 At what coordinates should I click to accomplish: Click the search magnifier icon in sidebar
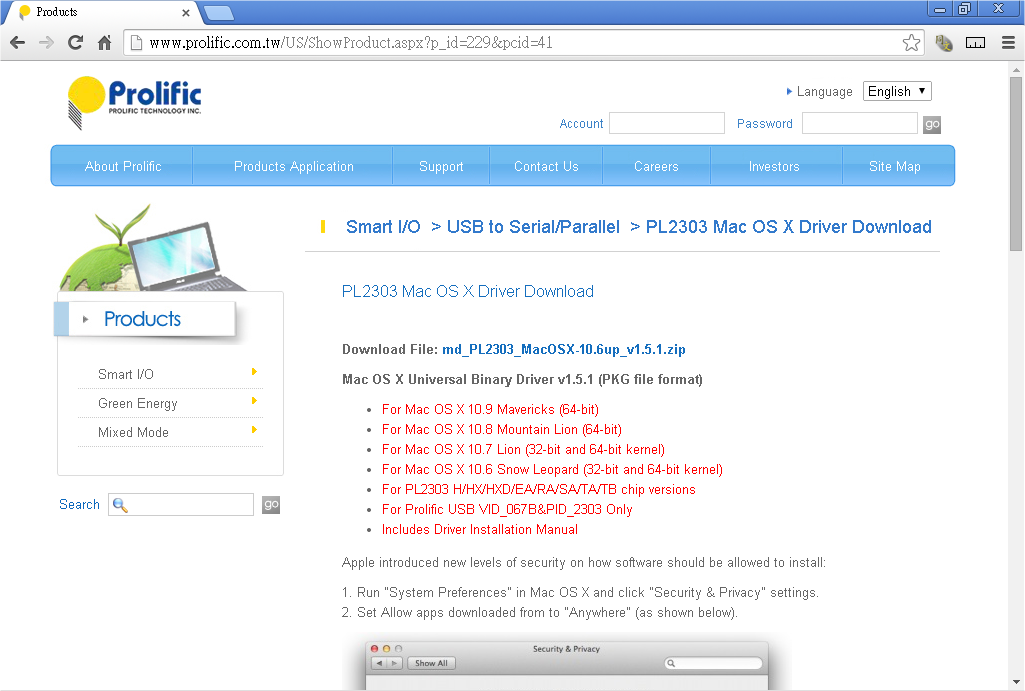tap(121, 505)
